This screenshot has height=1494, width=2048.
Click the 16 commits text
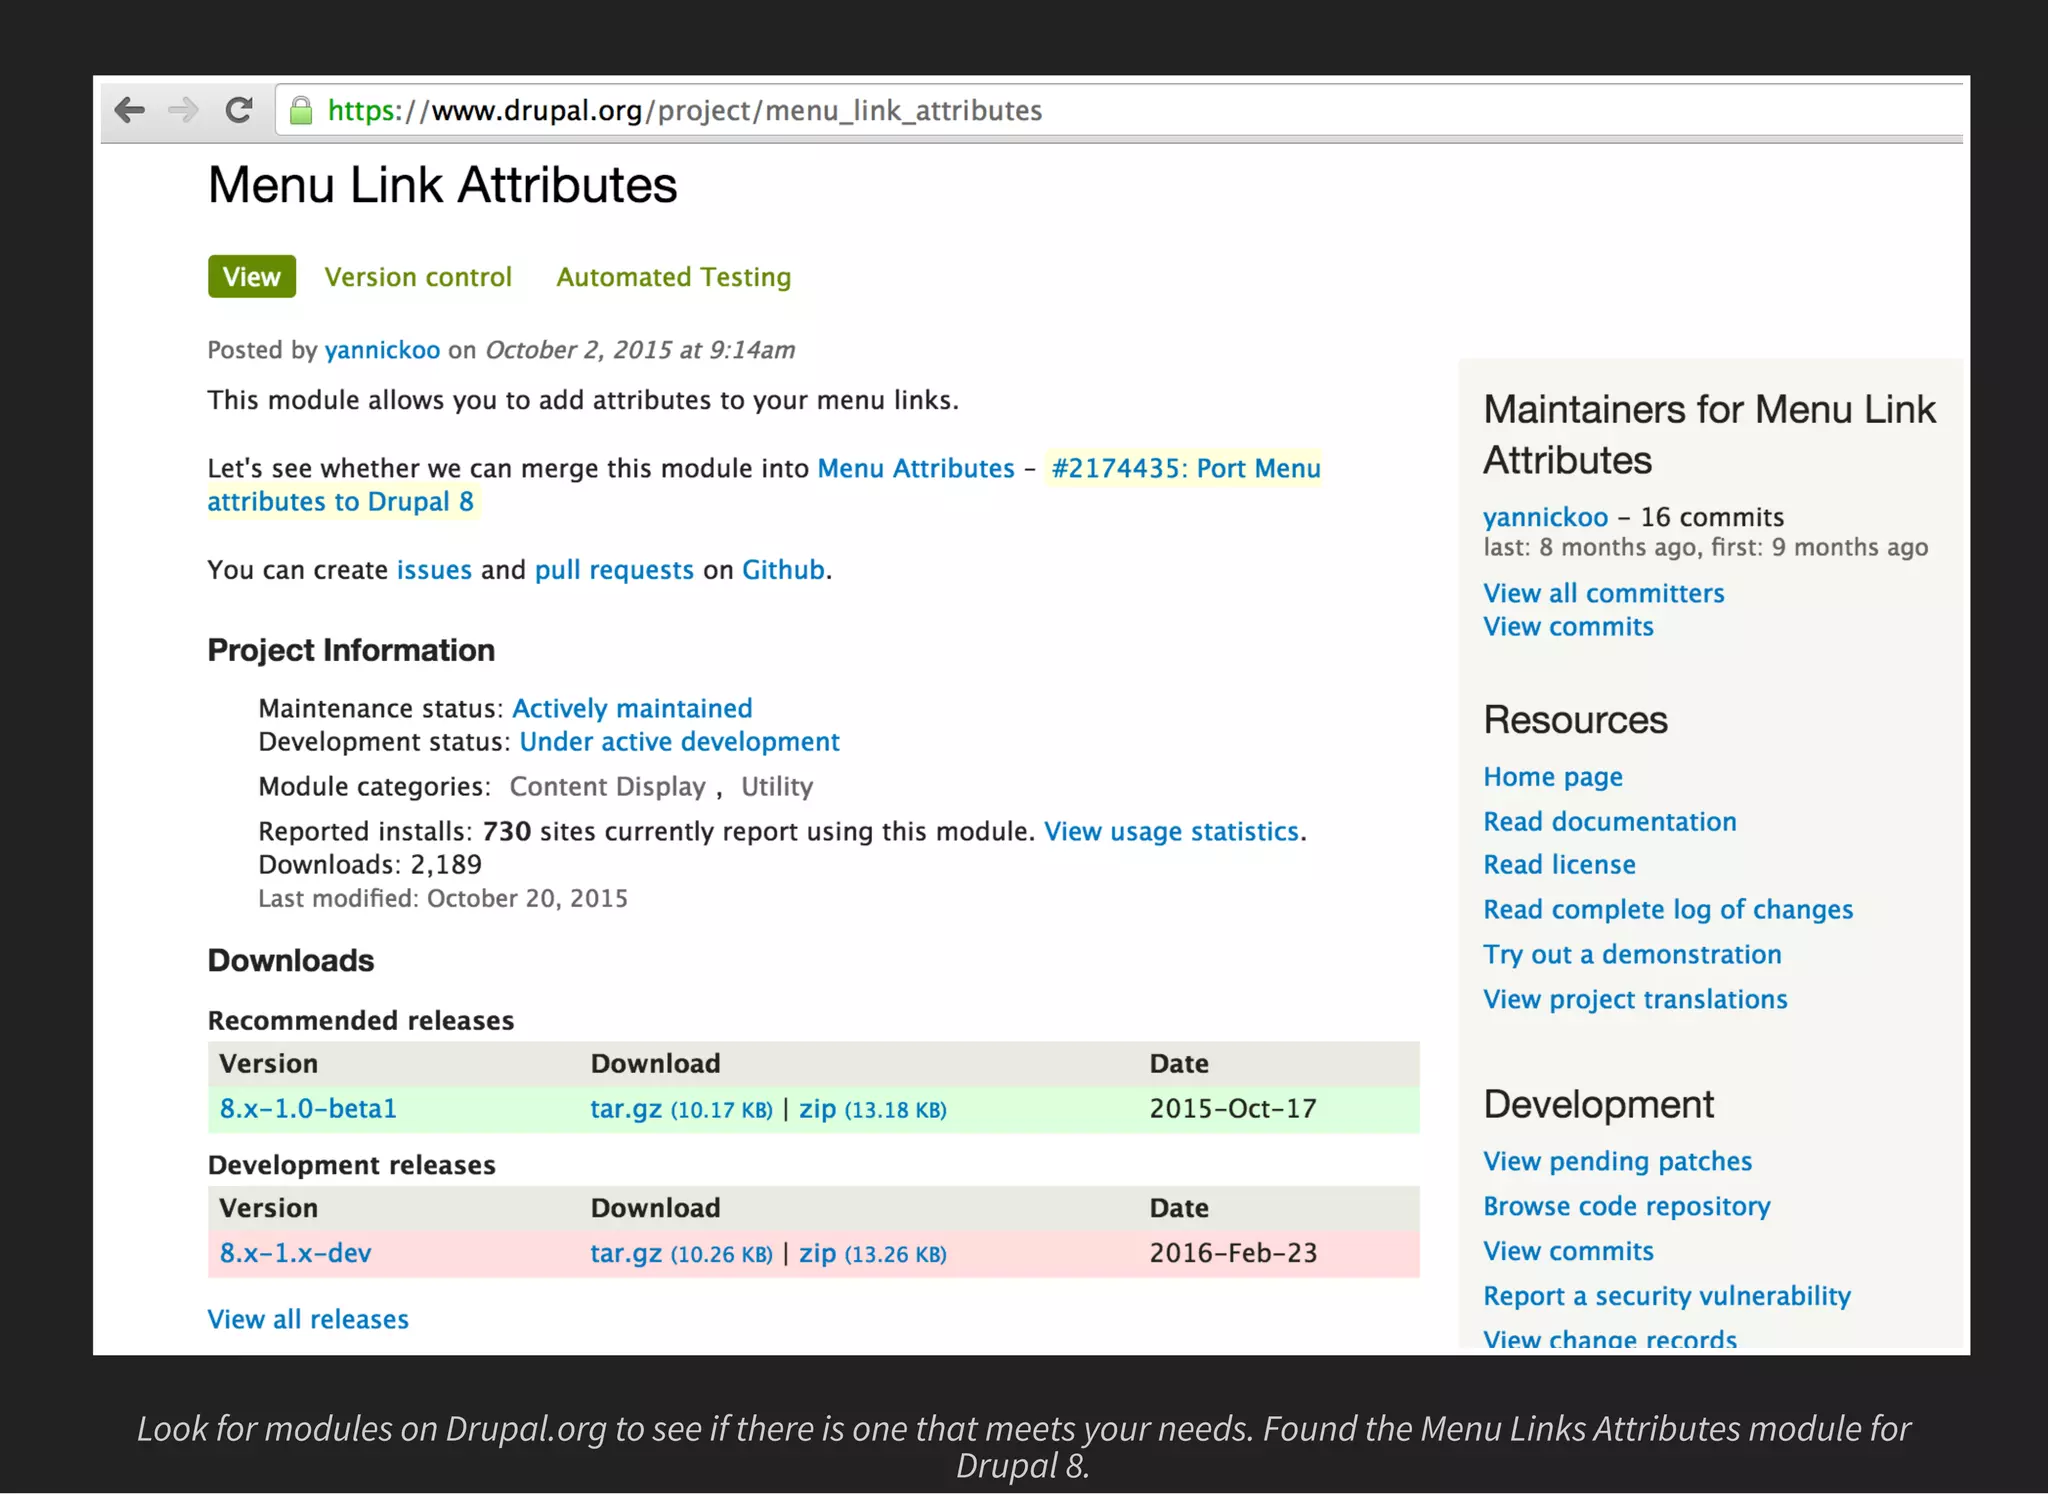1712,517
